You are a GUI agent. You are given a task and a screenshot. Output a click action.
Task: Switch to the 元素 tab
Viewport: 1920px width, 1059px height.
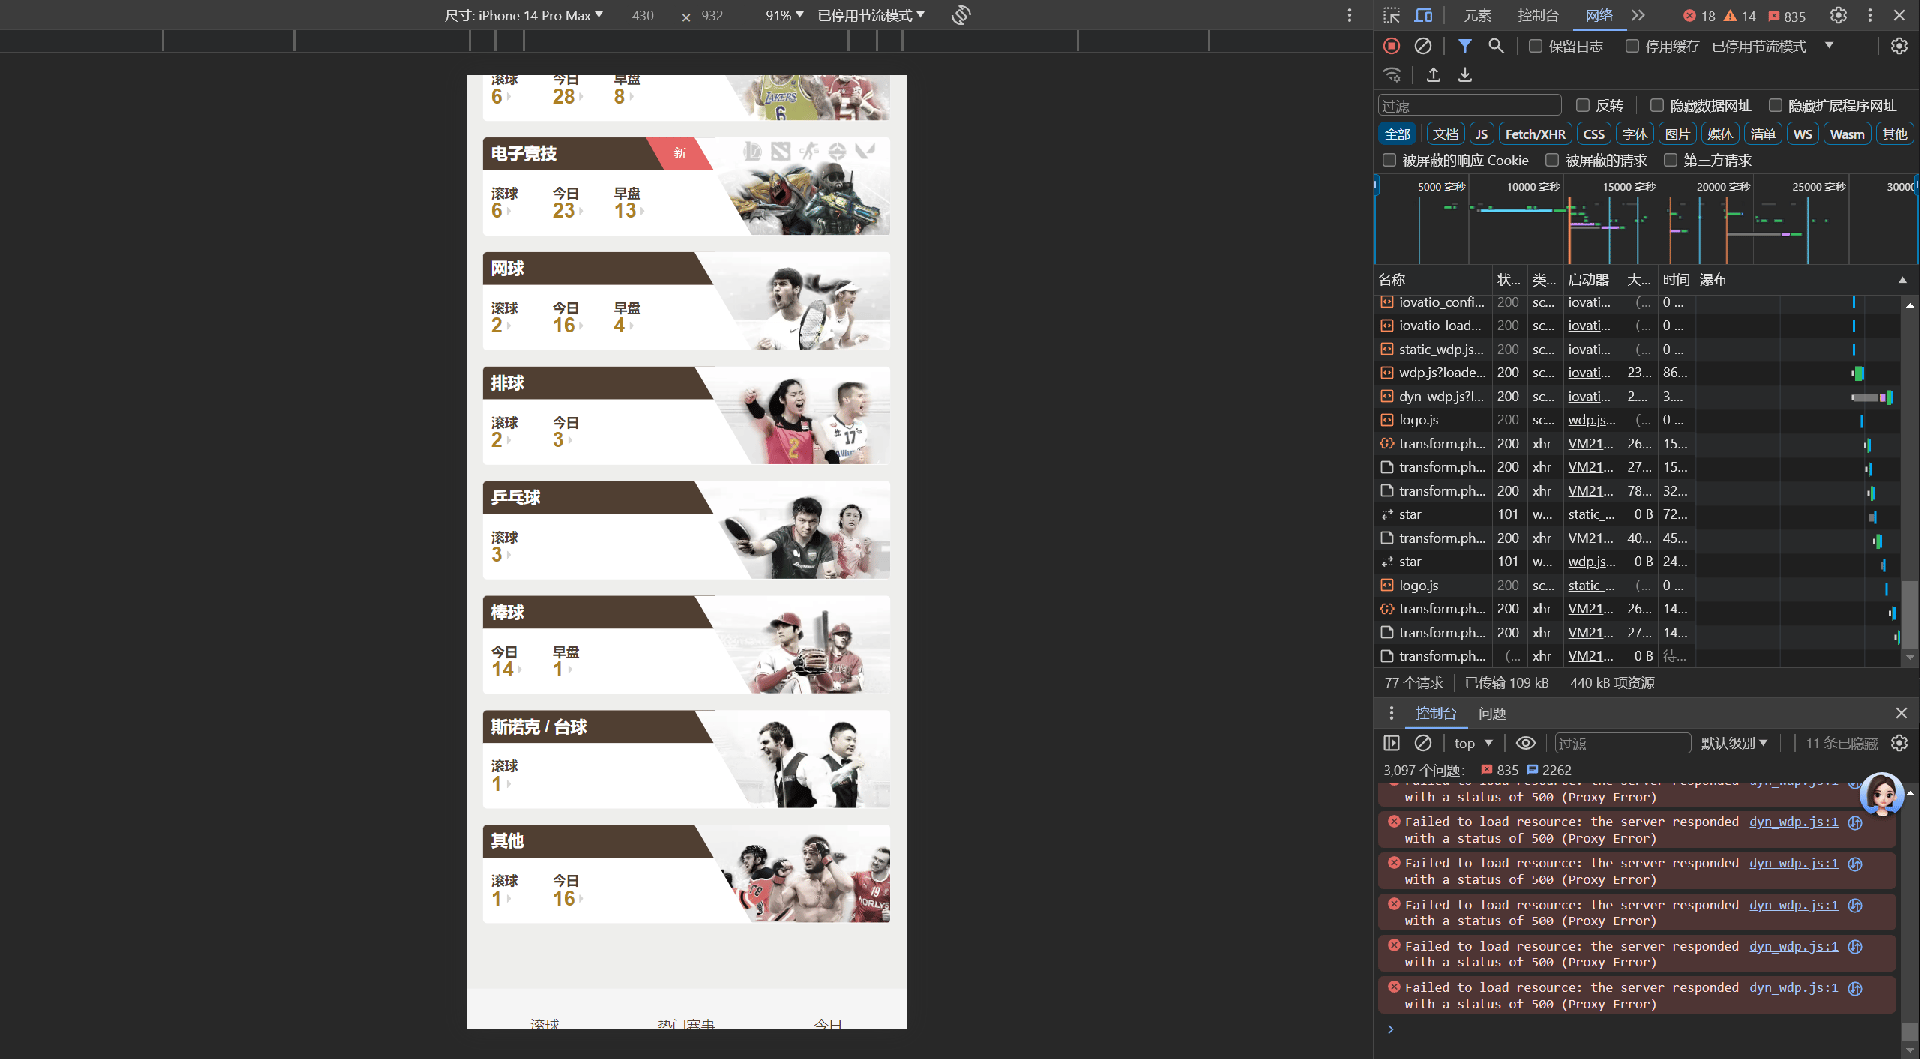[x=1477, y=15]
